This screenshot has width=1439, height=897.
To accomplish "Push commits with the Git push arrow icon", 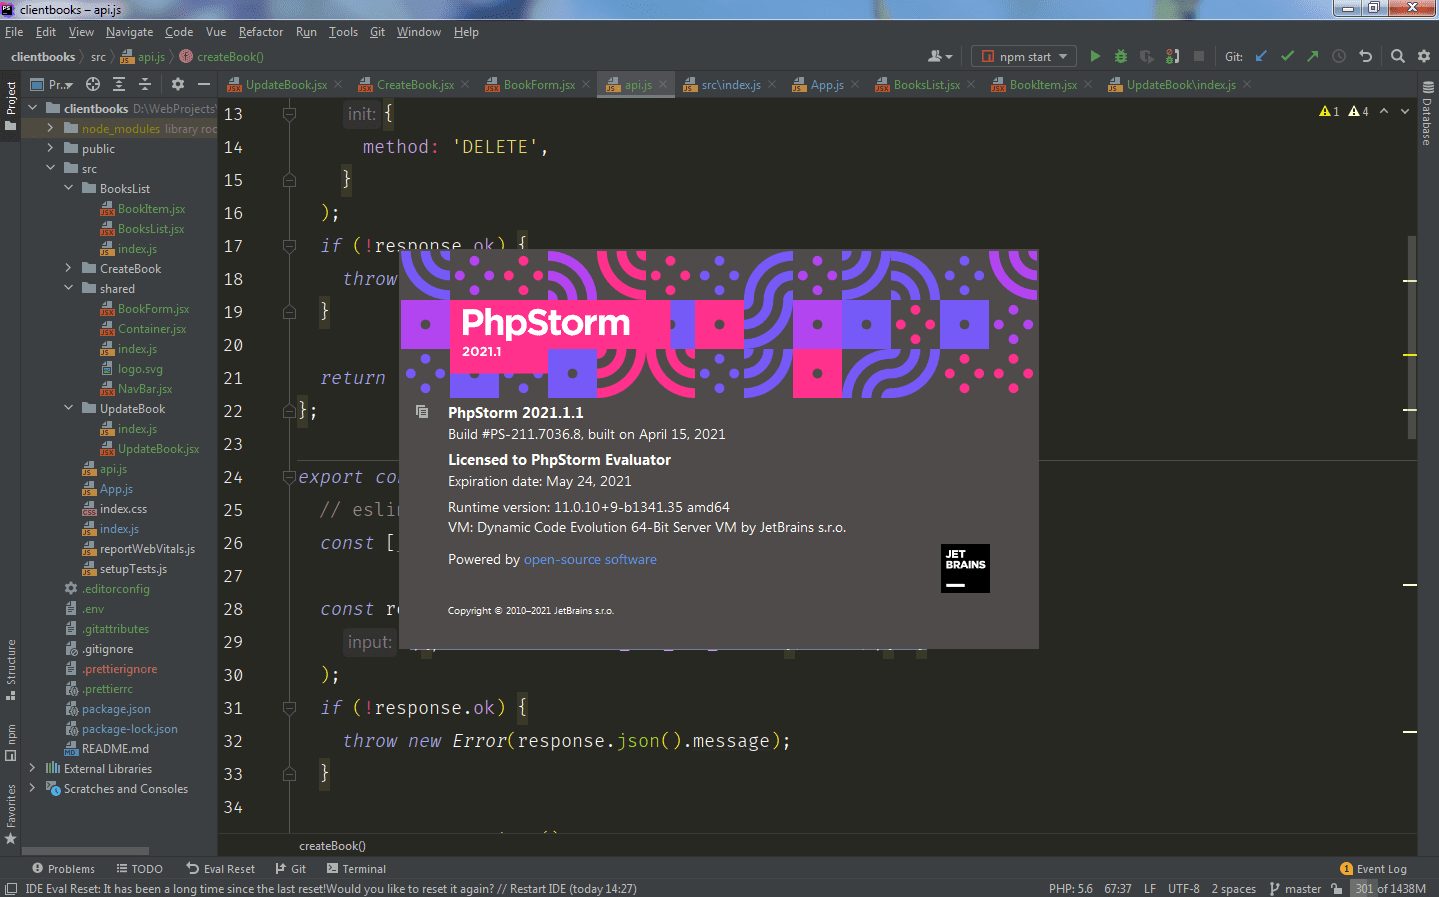I will [x=1312, y=56].
